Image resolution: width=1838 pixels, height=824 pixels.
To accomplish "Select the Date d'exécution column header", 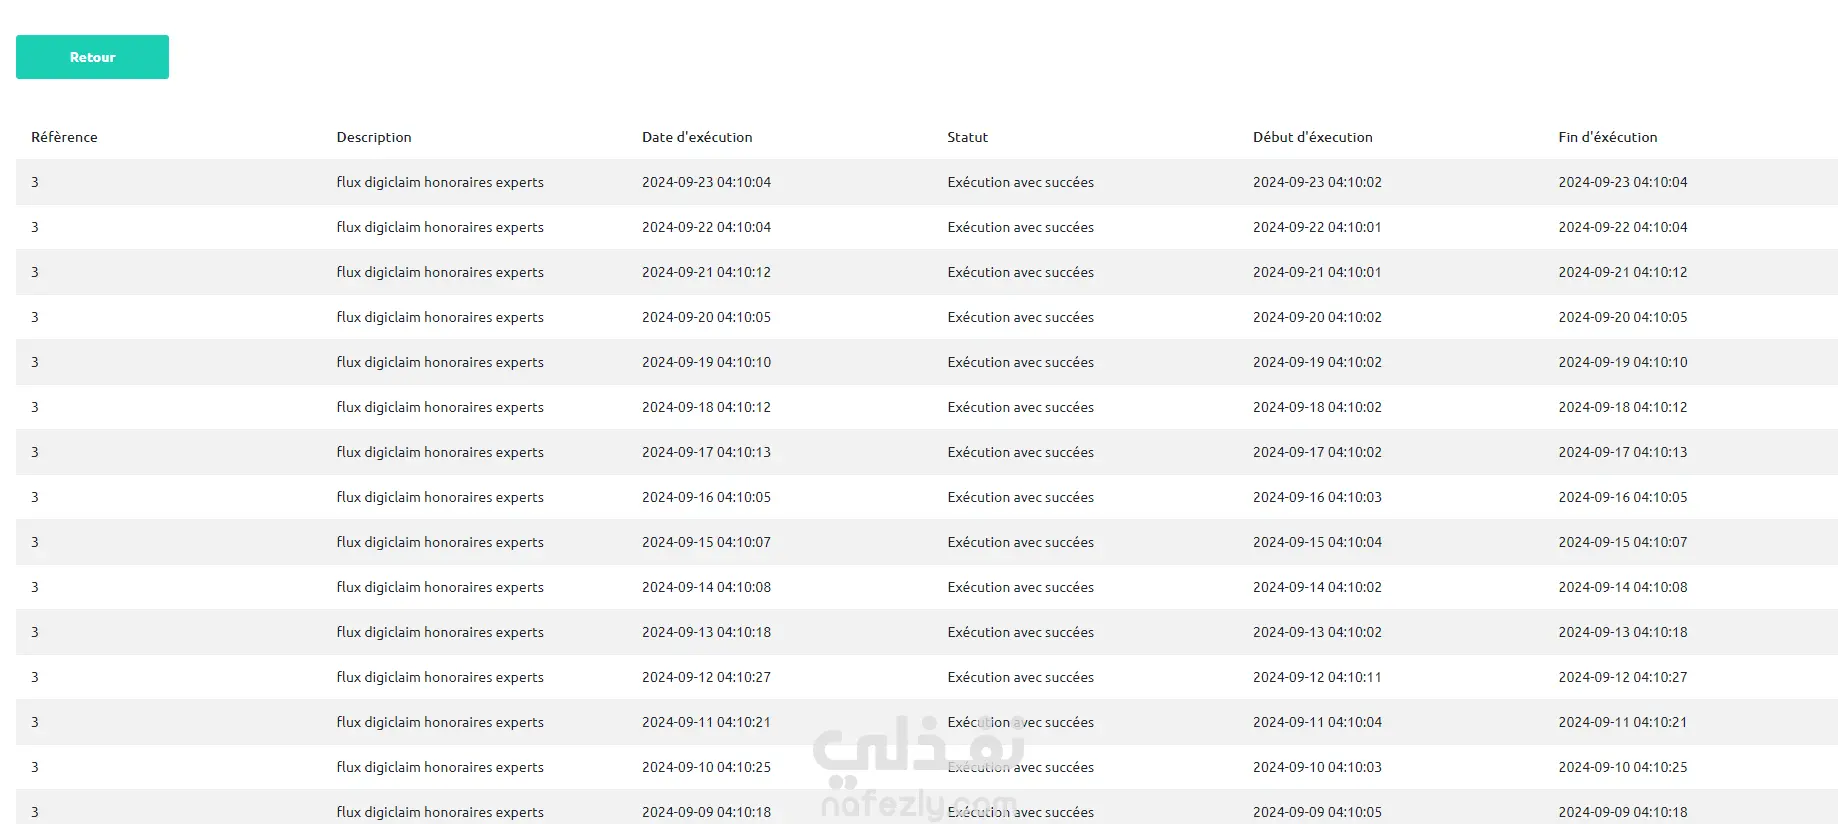I will pyautogui.click(x=697, y=137).
